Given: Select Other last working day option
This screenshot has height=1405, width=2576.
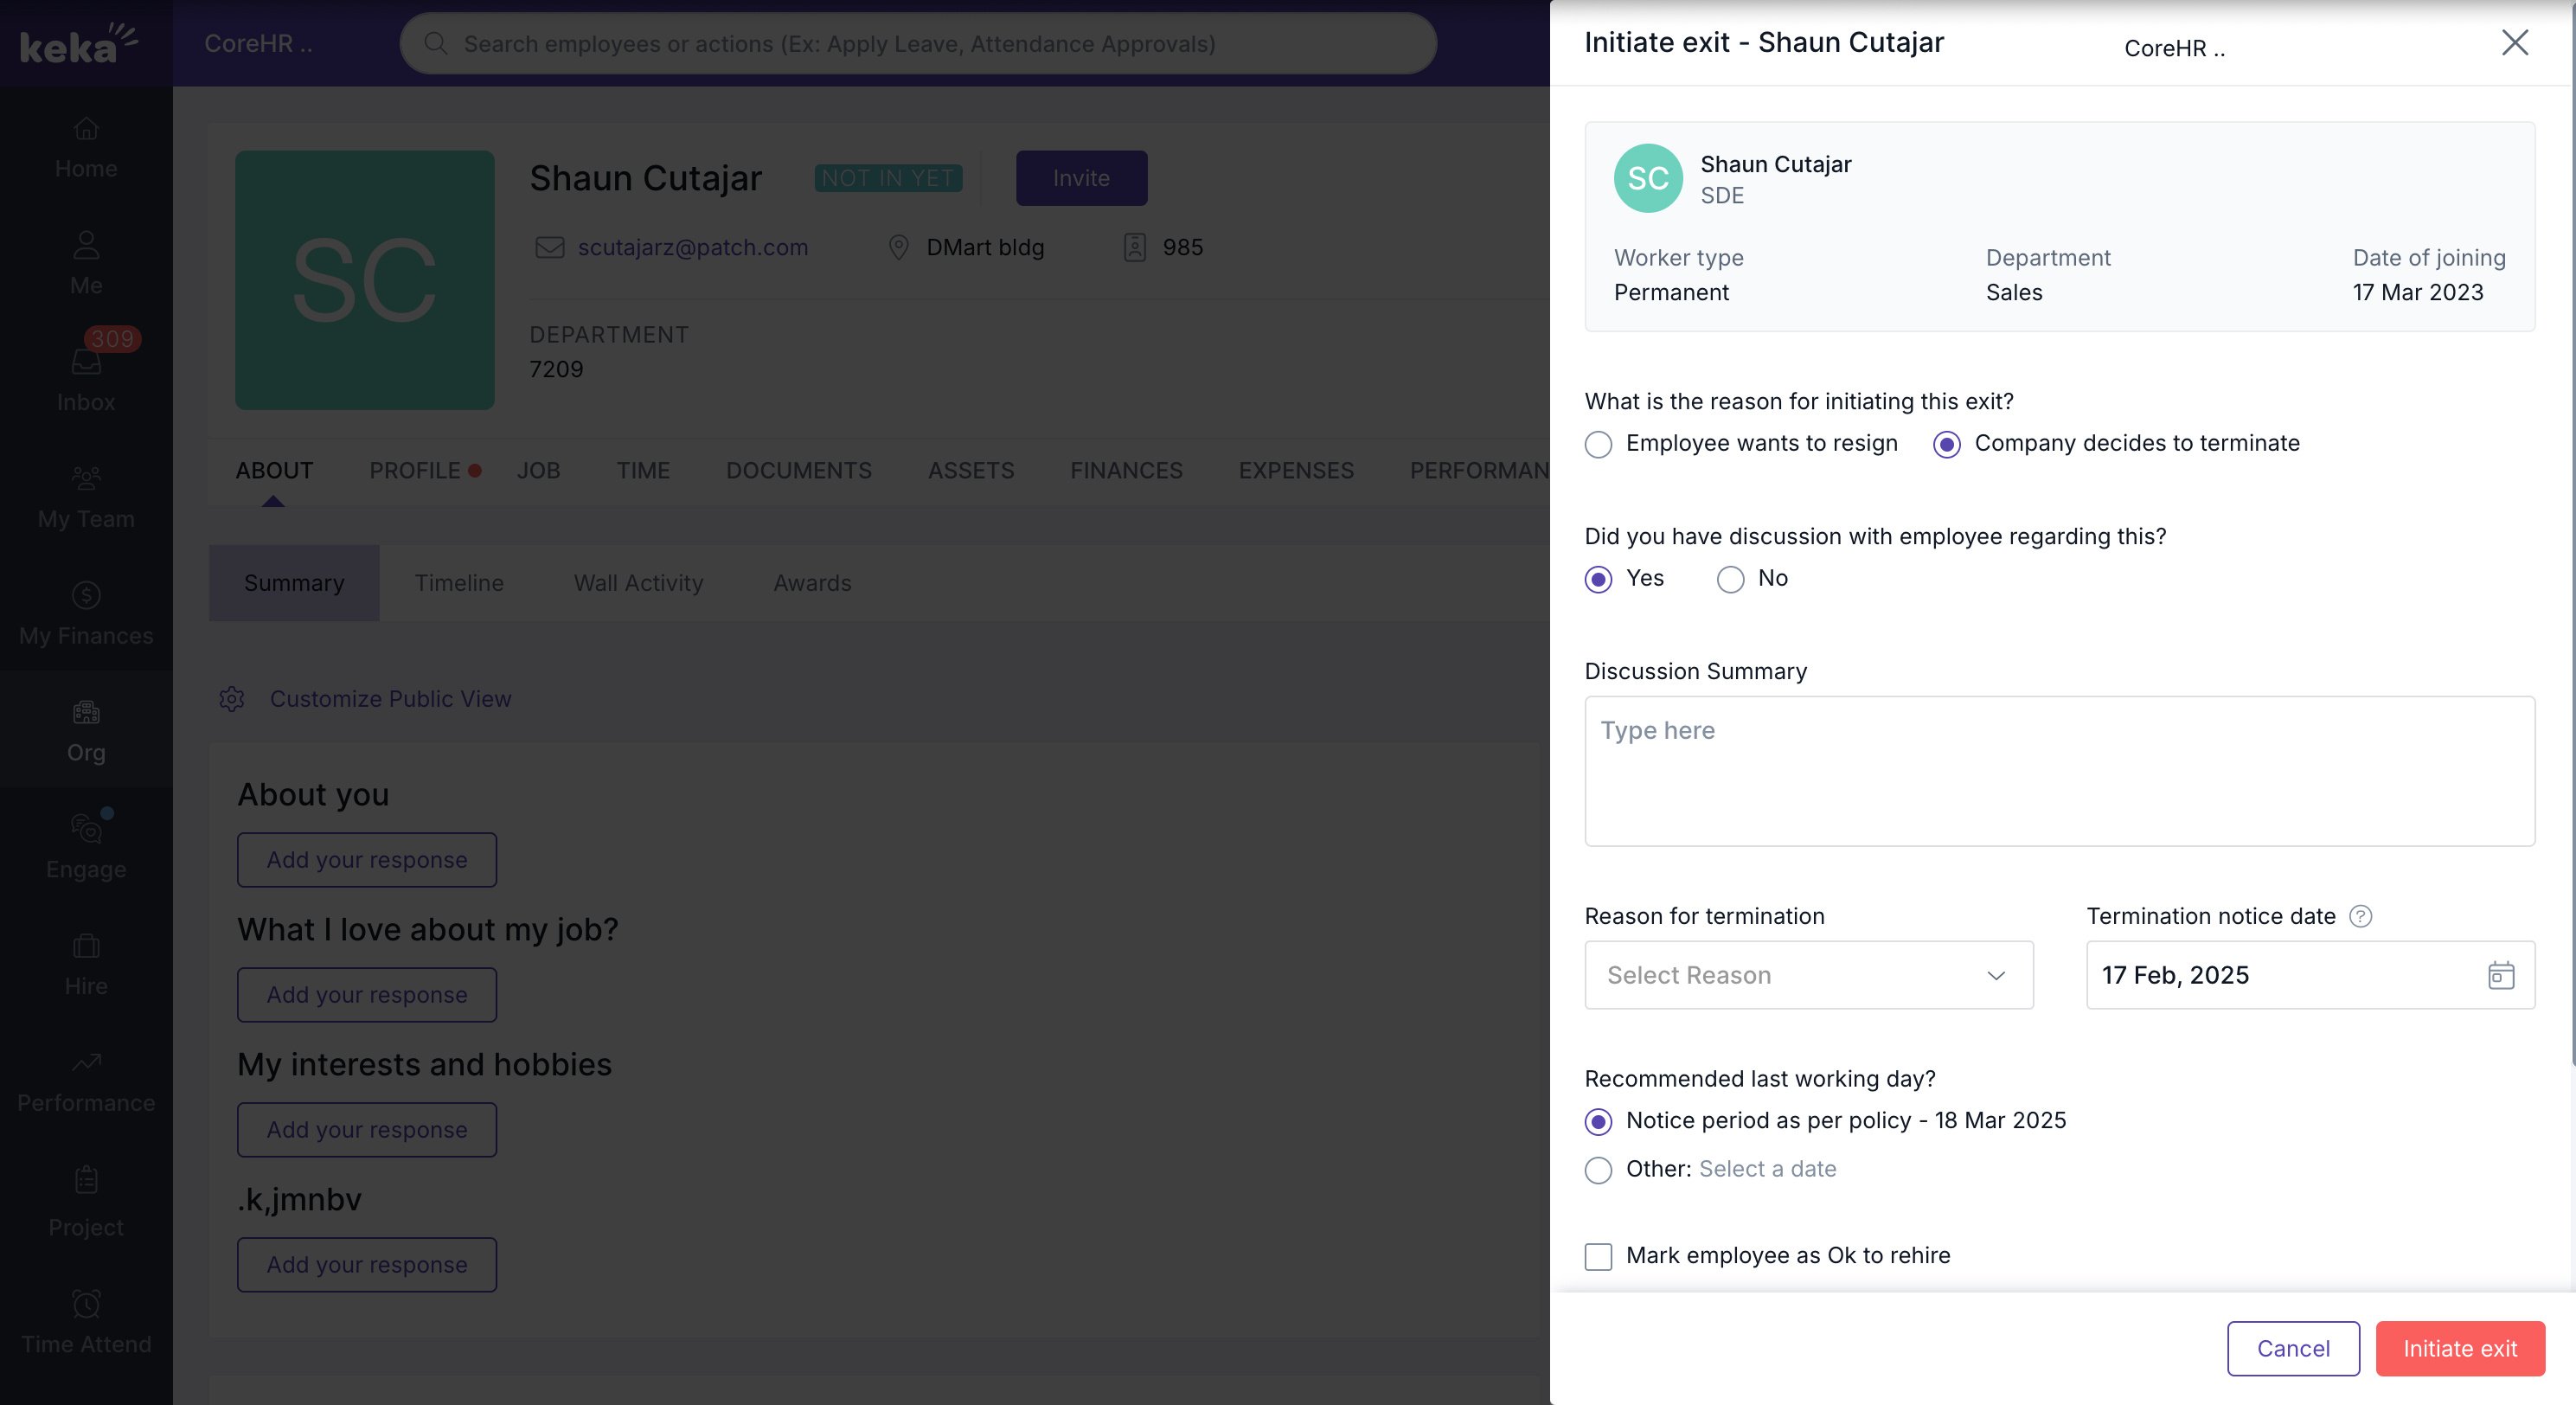Looking at the screenshot, I should [1598, 1170].
